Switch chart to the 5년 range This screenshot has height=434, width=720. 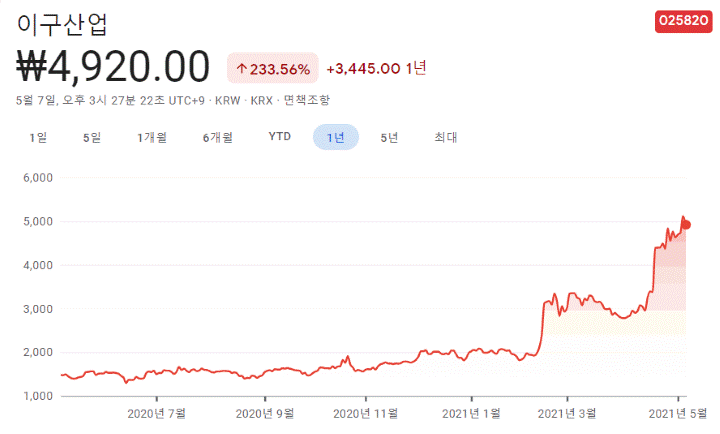[x=389, y=137]
